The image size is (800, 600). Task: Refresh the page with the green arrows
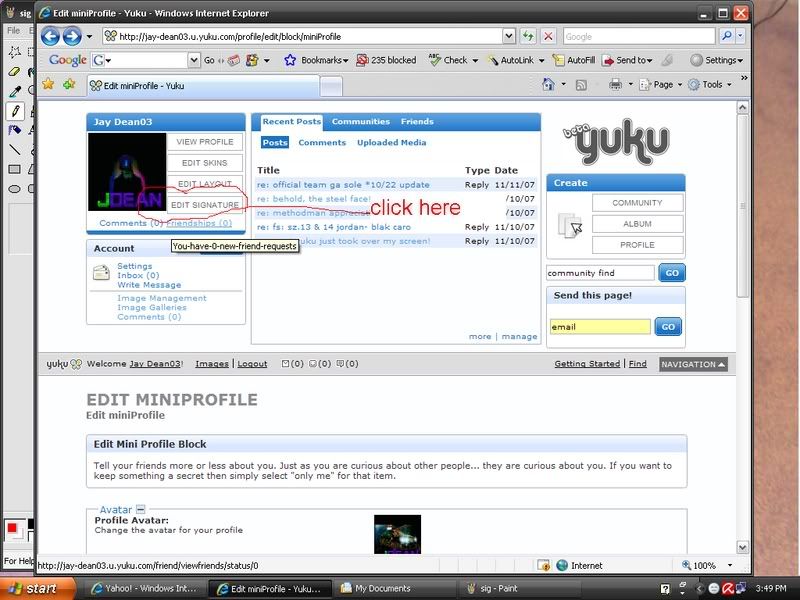click(x=528, y=36)
